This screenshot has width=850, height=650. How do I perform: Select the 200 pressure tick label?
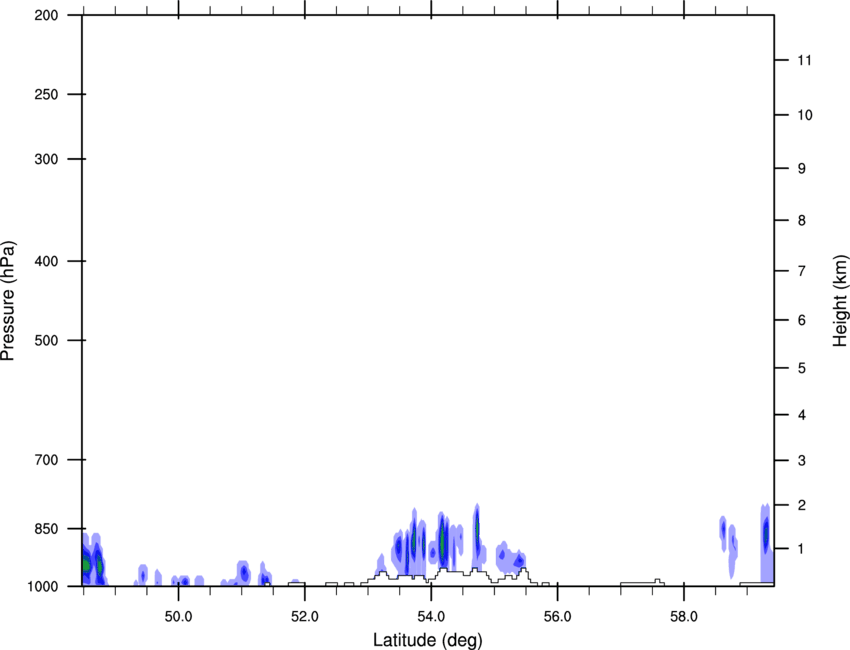[46, 15]
